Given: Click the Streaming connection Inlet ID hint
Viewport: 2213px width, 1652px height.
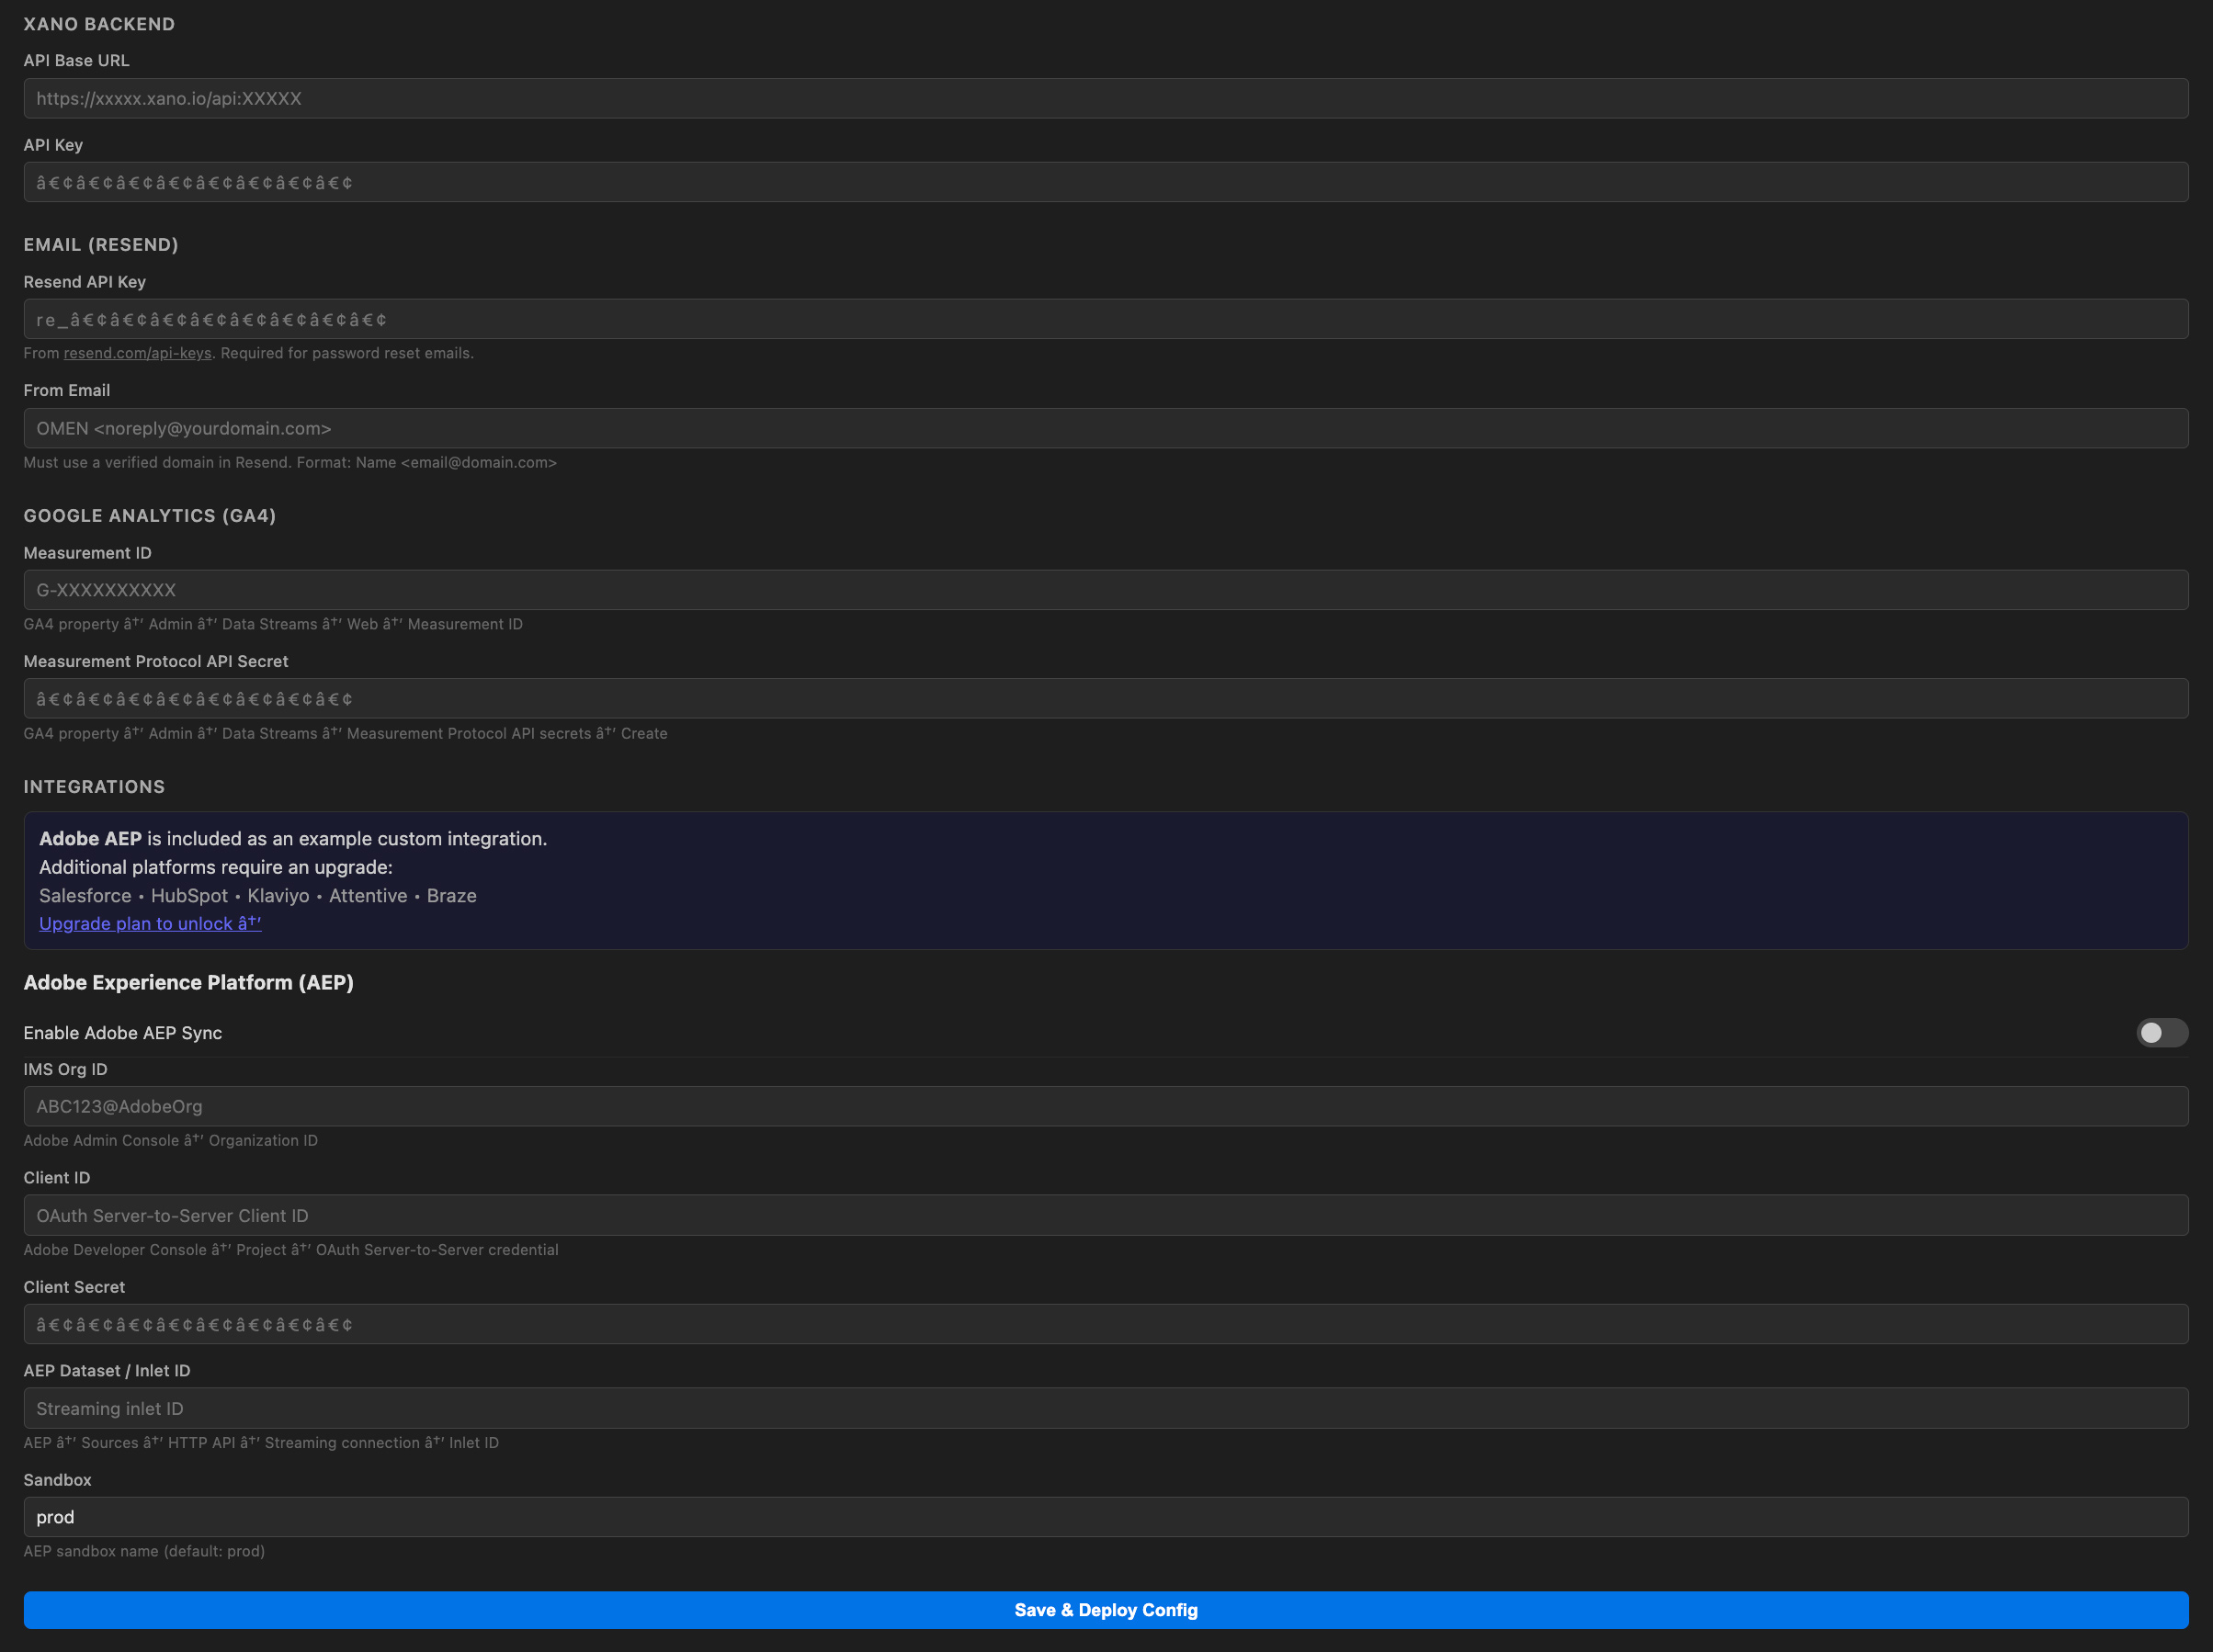Looking at the screenshot, I should tap(261, 1443).
